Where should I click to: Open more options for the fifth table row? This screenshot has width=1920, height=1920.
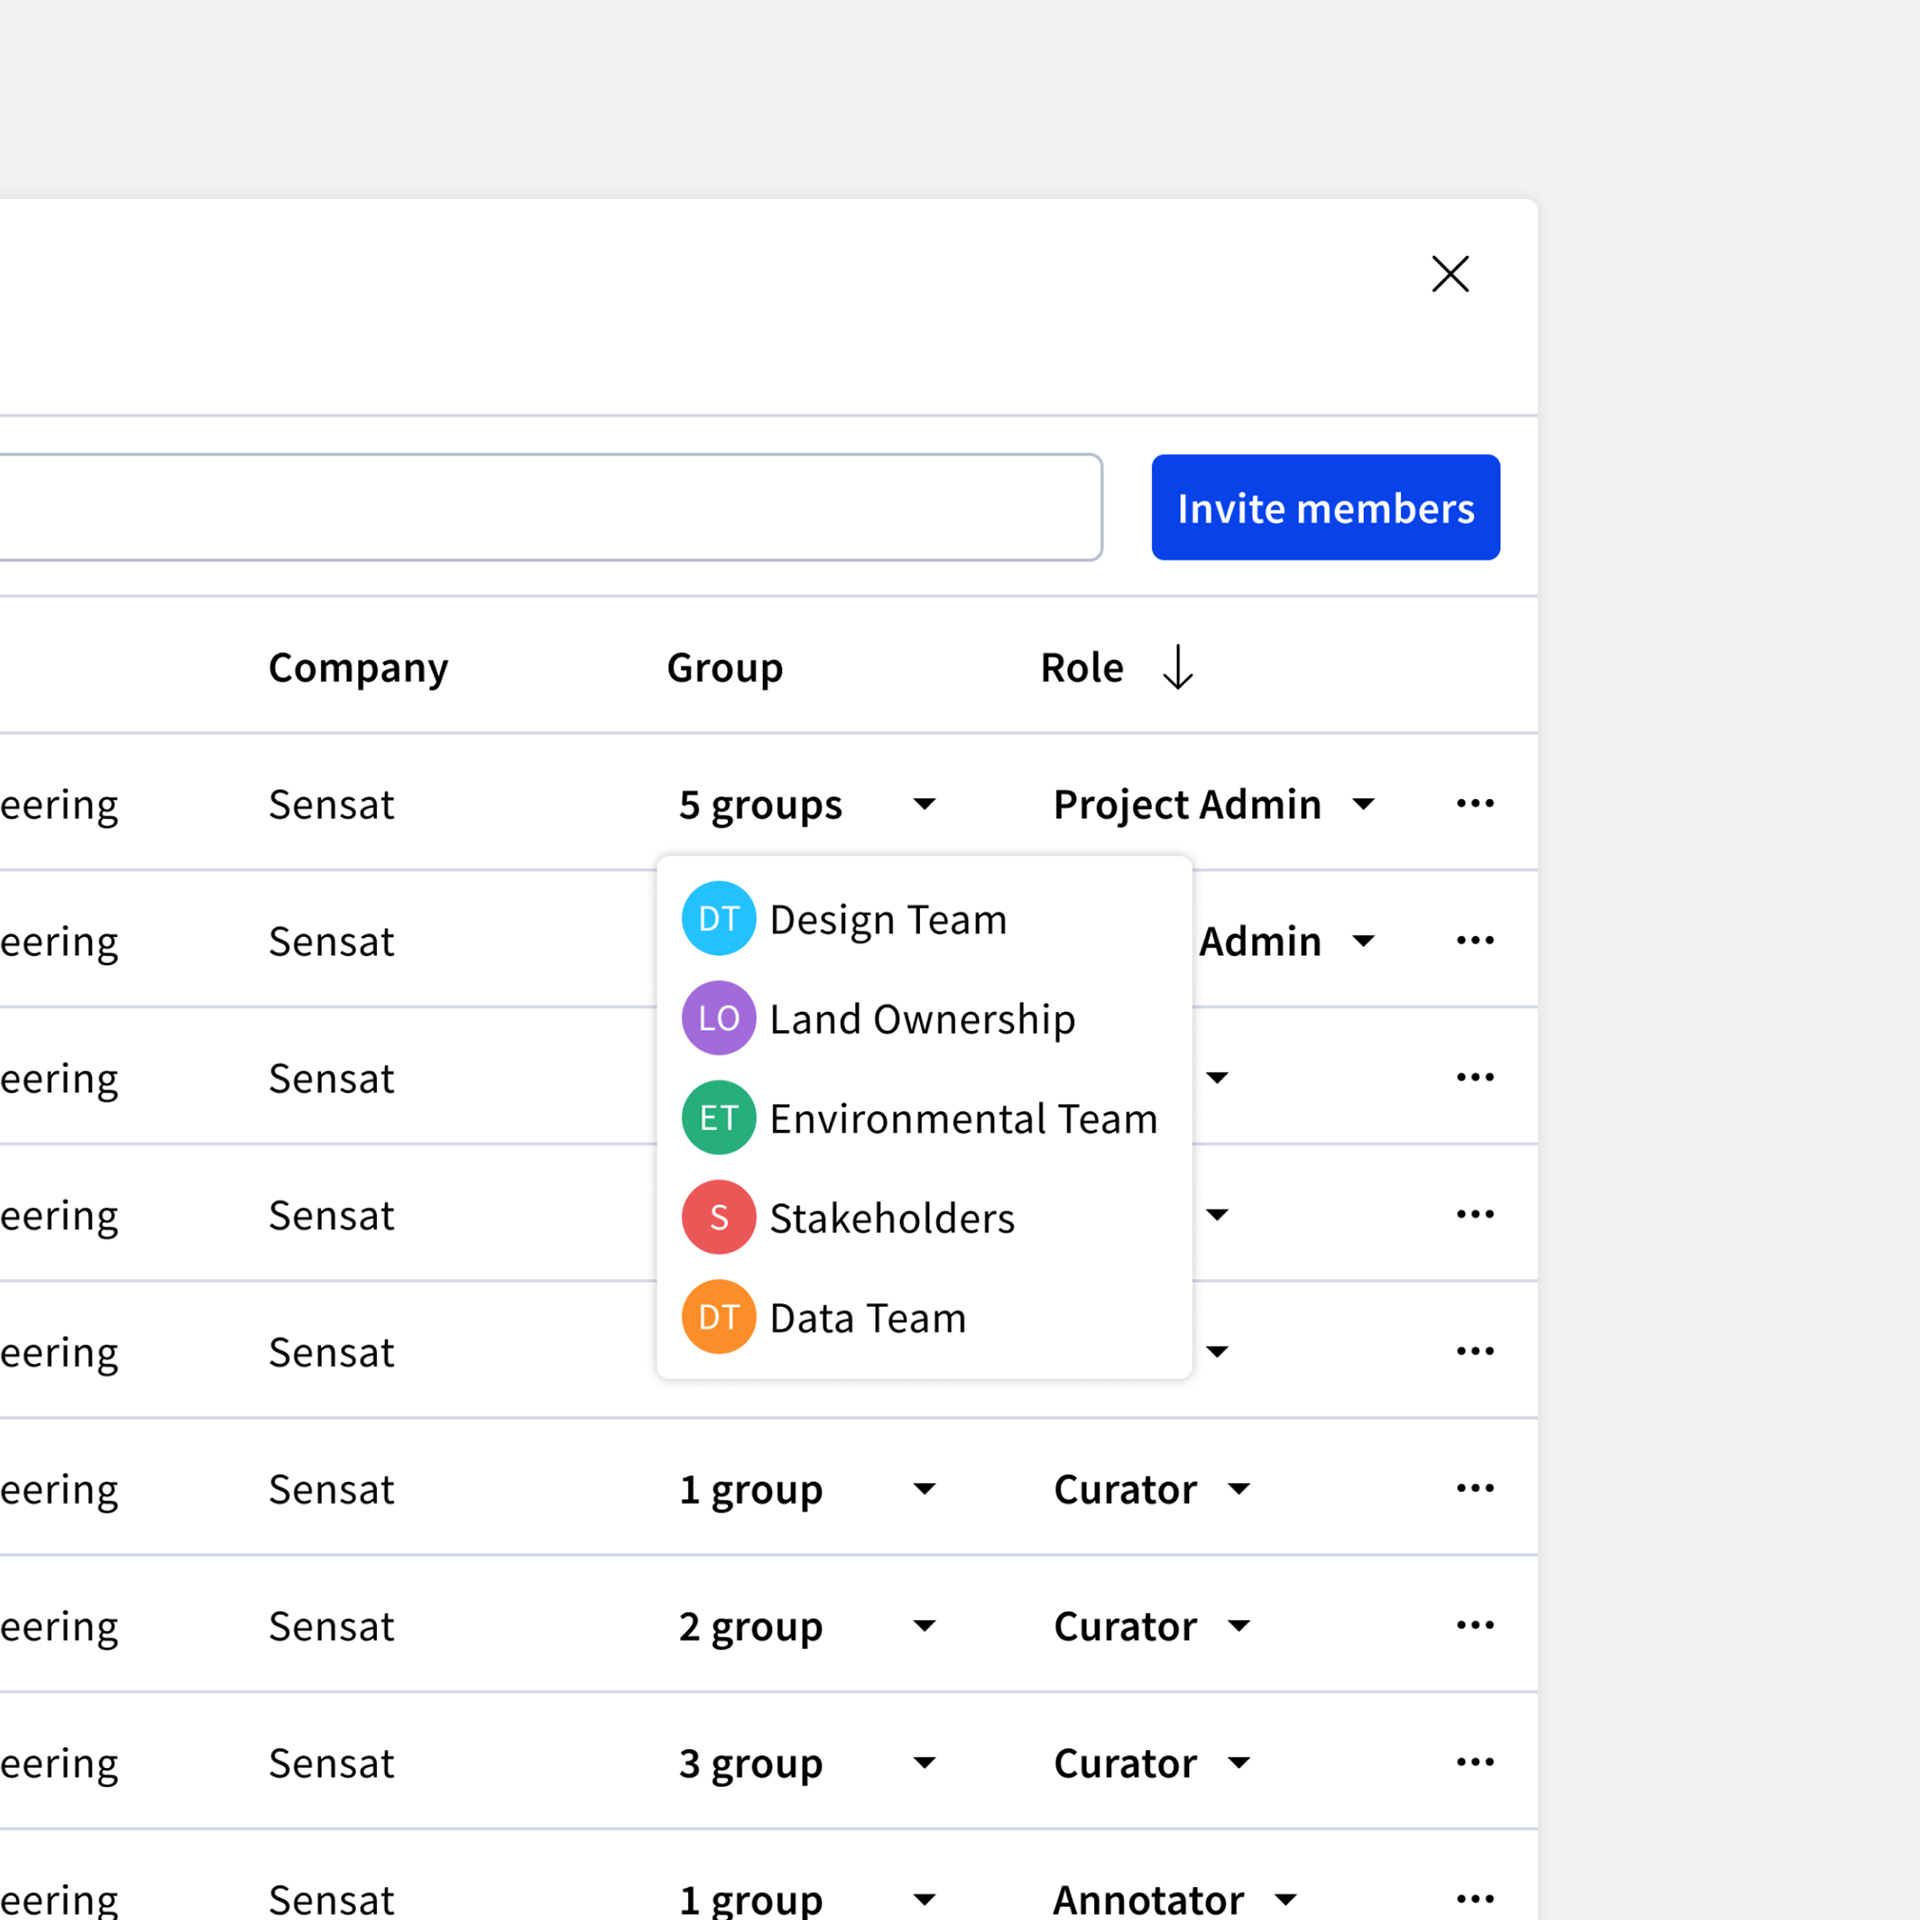(1475, 1351)
